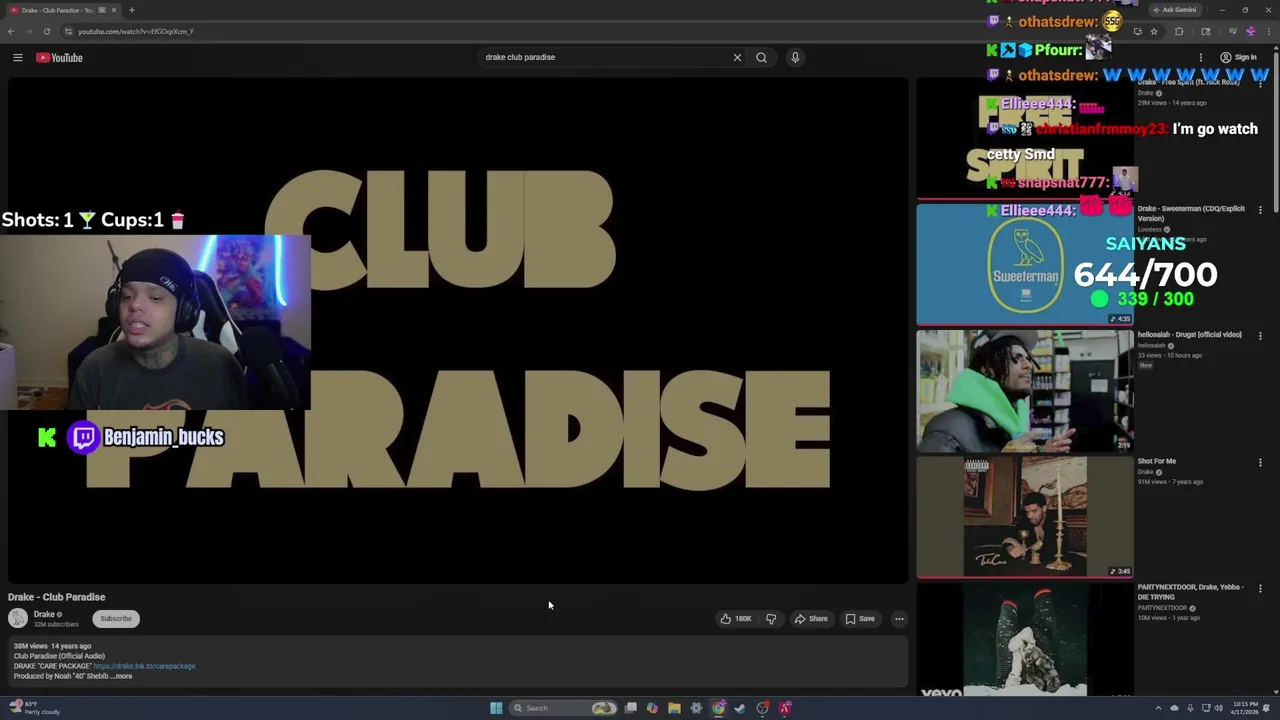Reload the YouTube page
The height and width of the screenshot is (720, 1280).
(x=46, y=31)
